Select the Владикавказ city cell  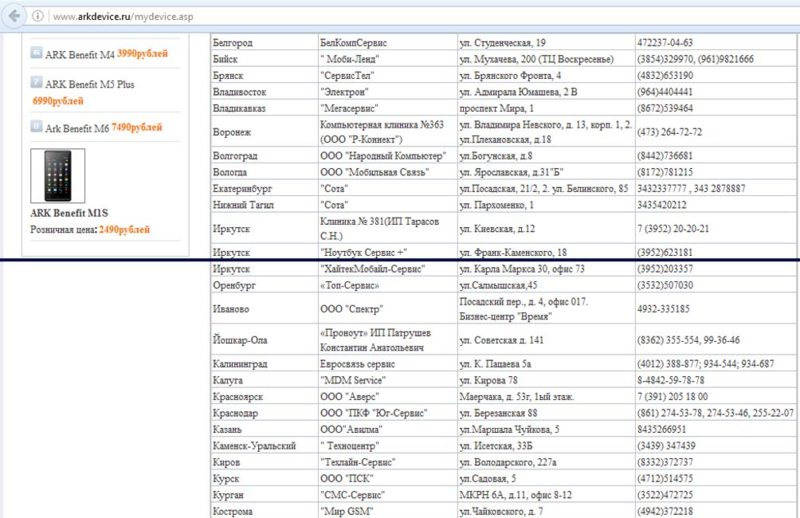tap(264, 108)
